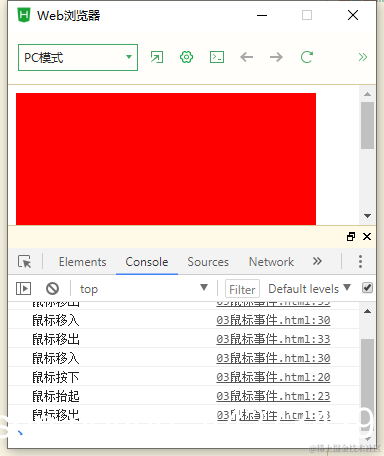Viewport: 384px width, 456px height.
Task: Click the page scrollbar down arrow
Action: coord(367,216)
